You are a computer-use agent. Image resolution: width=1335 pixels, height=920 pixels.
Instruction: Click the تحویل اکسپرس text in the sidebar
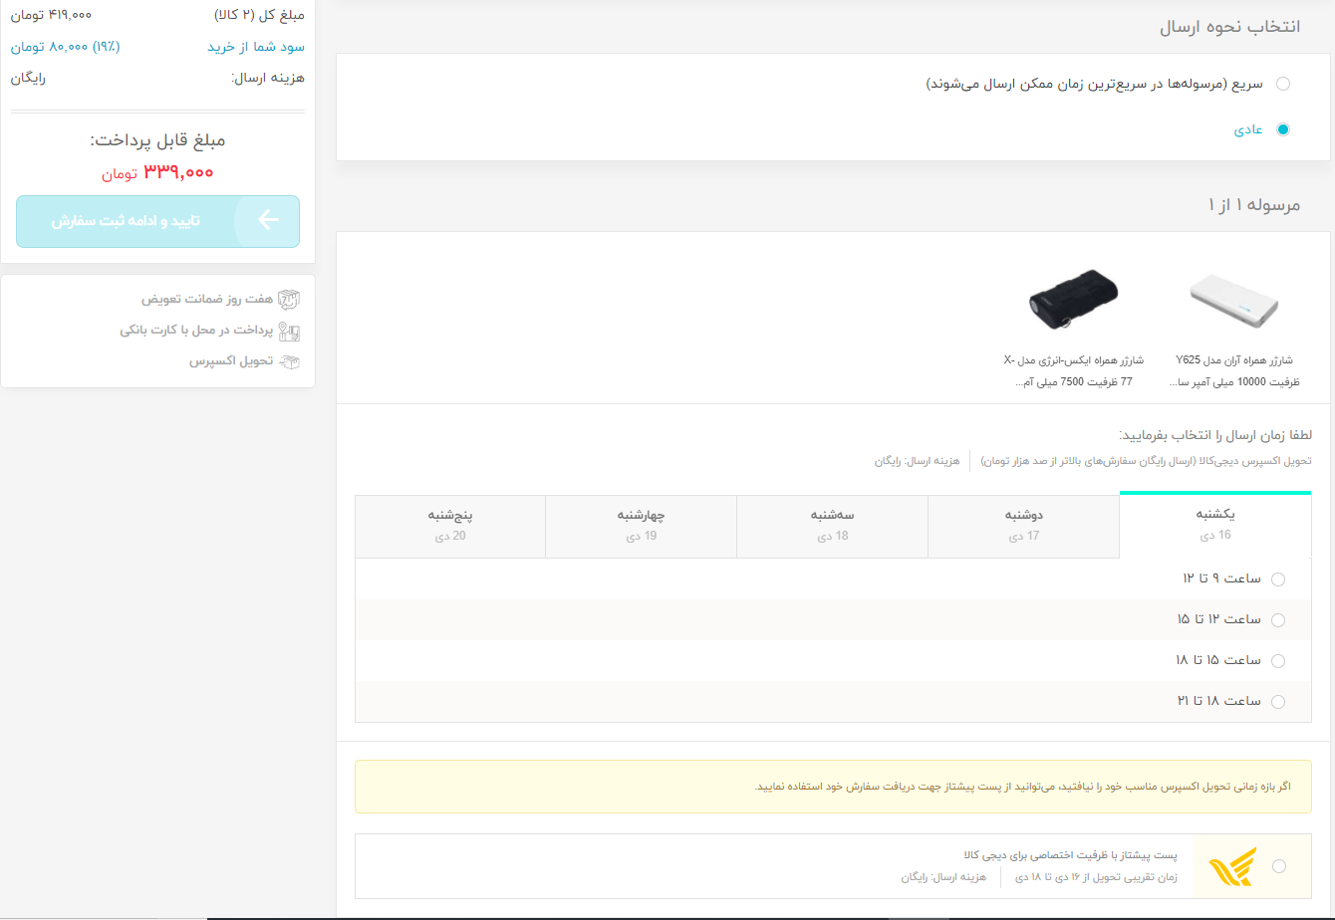pyautogui.click(x=231, y=361)
